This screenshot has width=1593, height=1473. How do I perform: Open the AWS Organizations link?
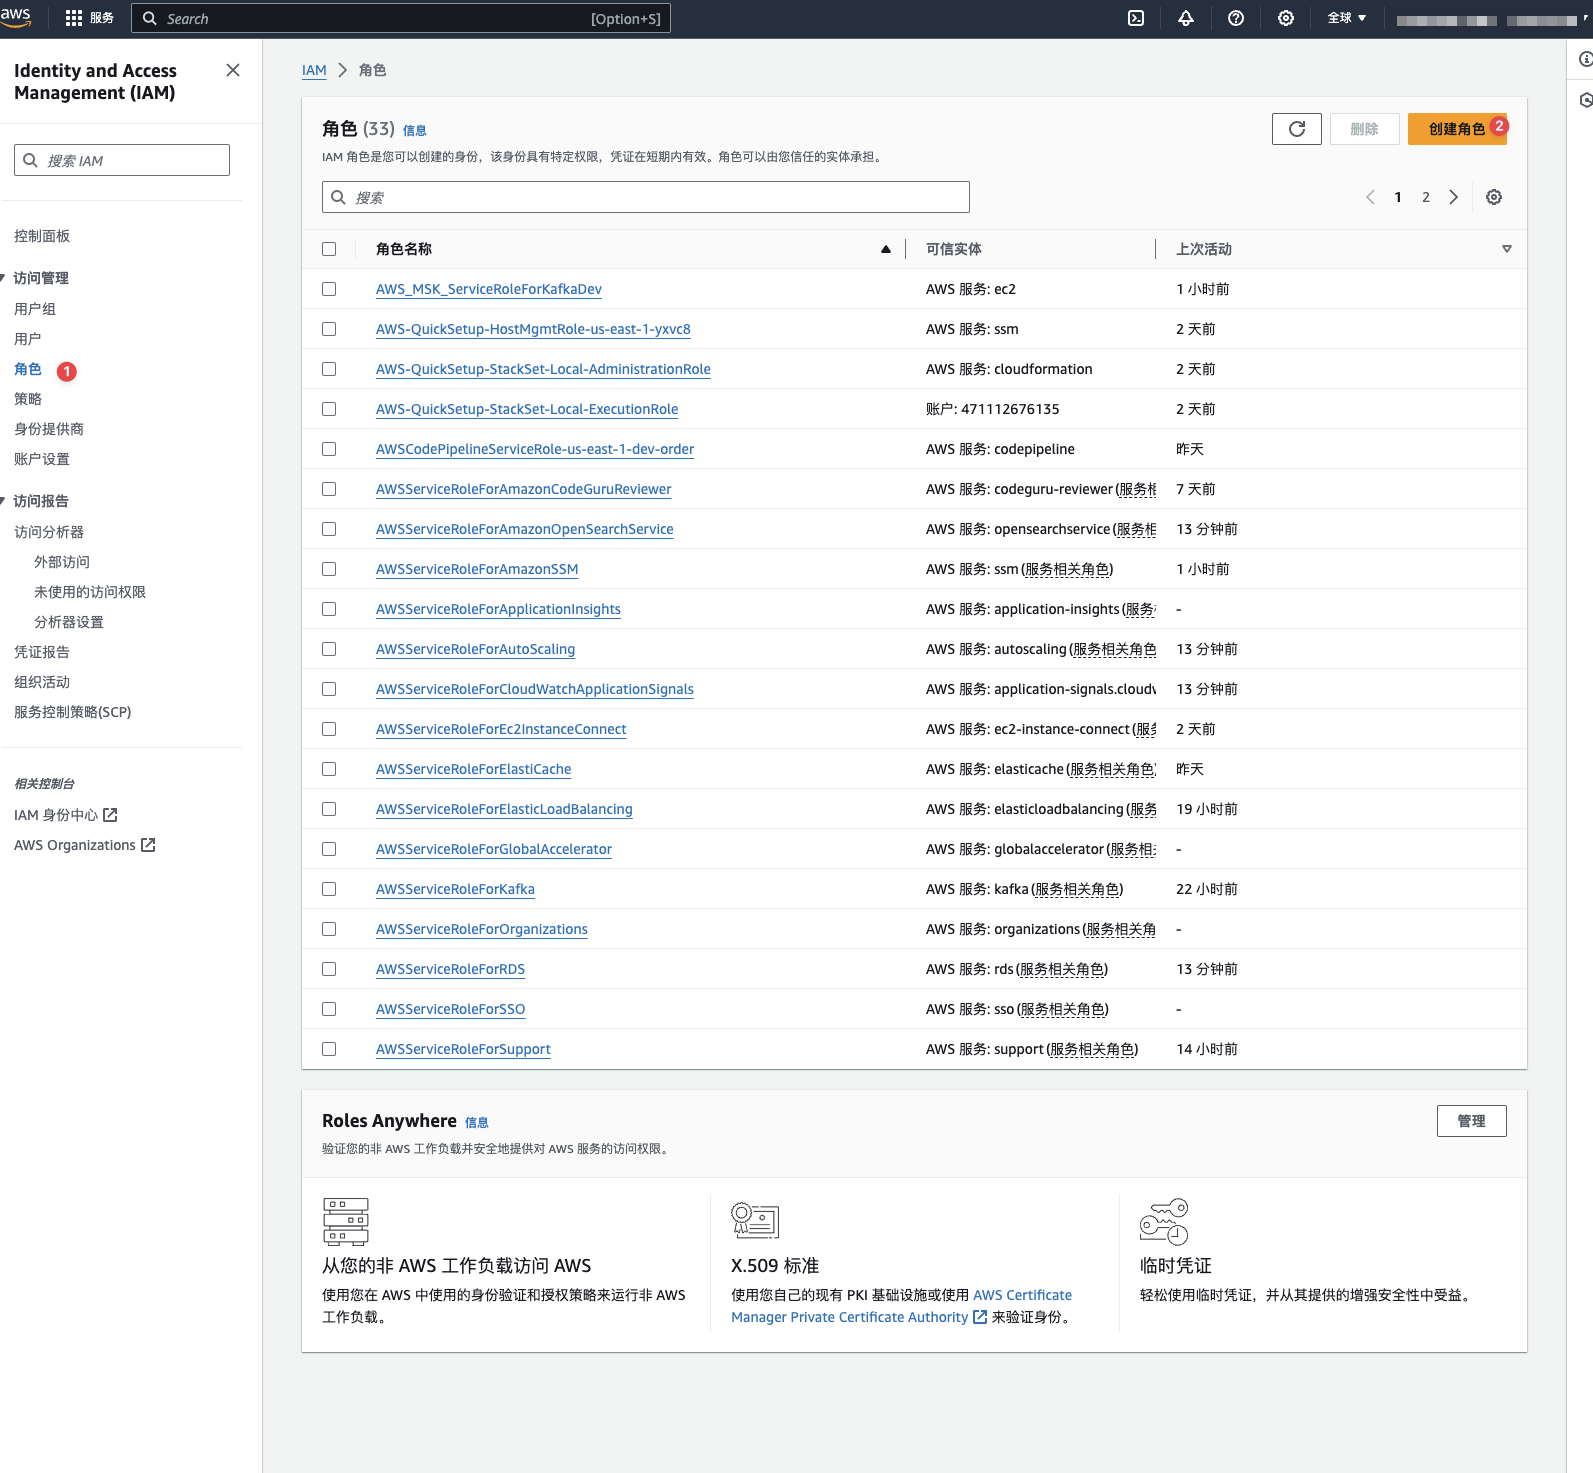(x=85, y=845)
